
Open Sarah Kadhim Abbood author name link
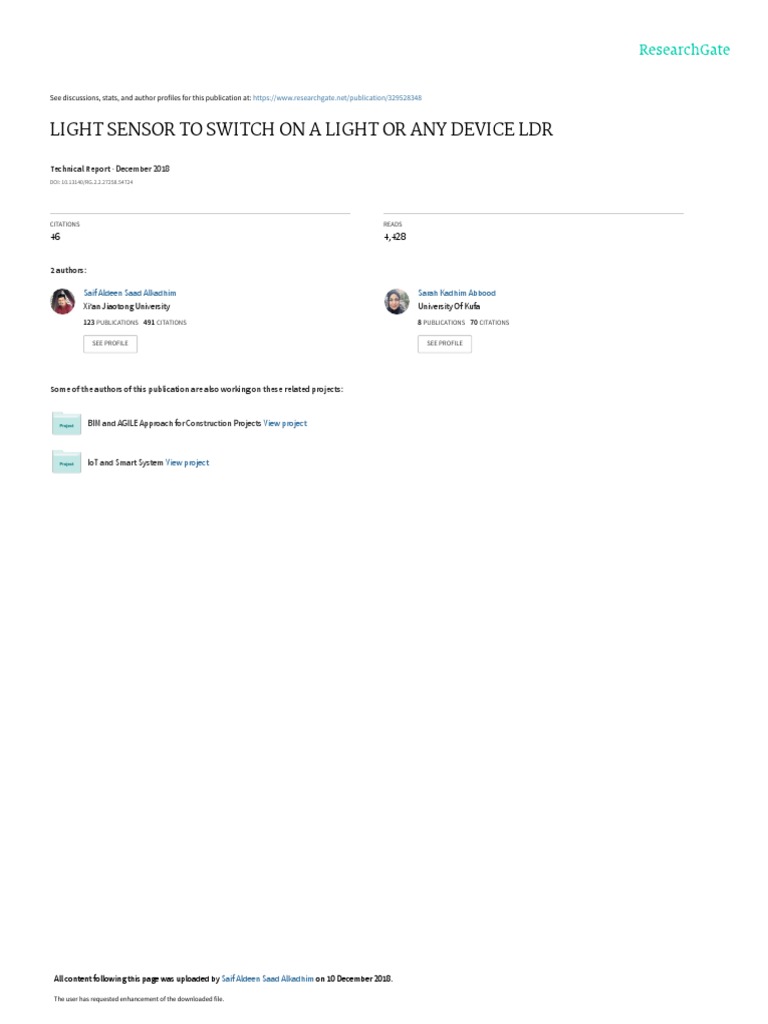point(456,293)
